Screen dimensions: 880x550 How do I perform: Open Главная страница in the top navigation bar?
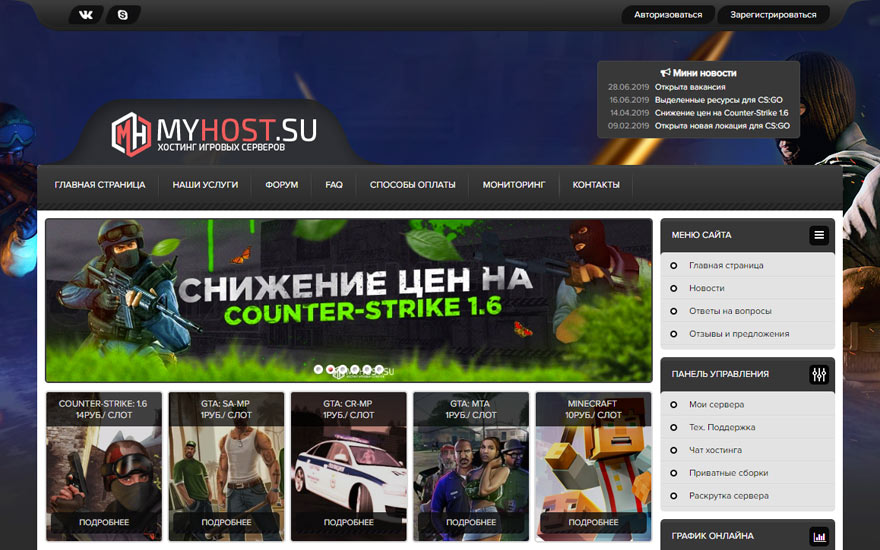pos(100,185)
